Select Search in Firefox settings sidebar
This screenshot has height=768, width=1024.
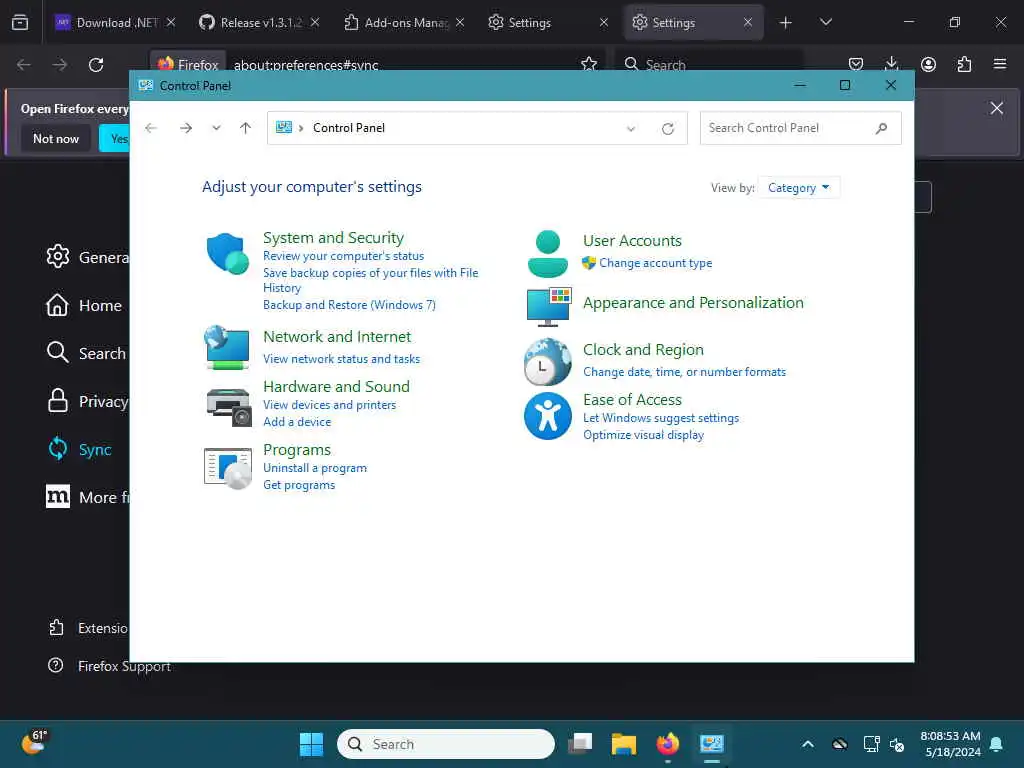86,353
